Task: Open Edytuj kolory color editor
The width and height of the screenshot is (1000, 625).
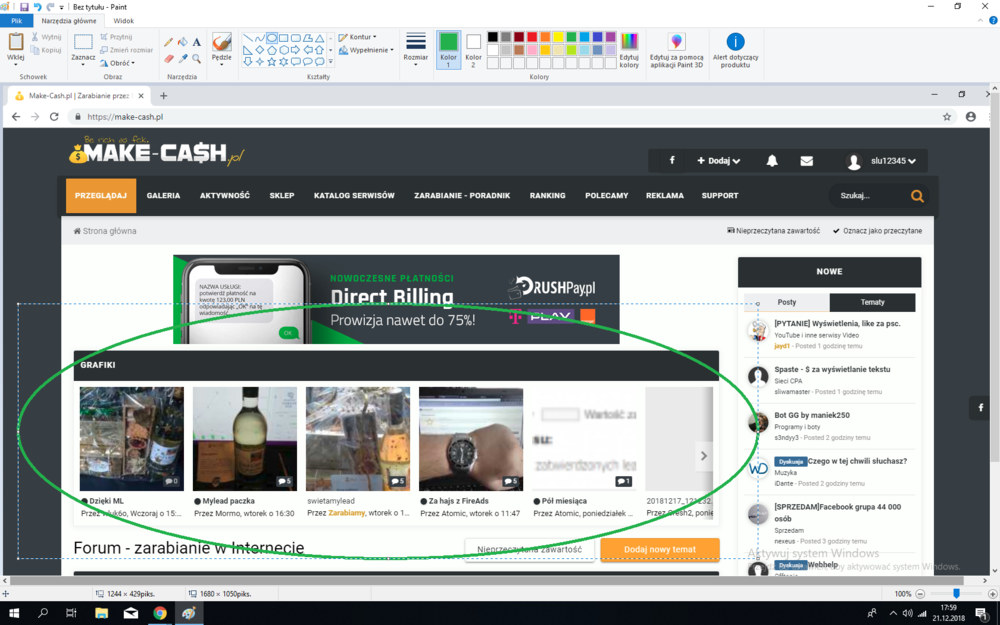Action: [x=629, y=49]
